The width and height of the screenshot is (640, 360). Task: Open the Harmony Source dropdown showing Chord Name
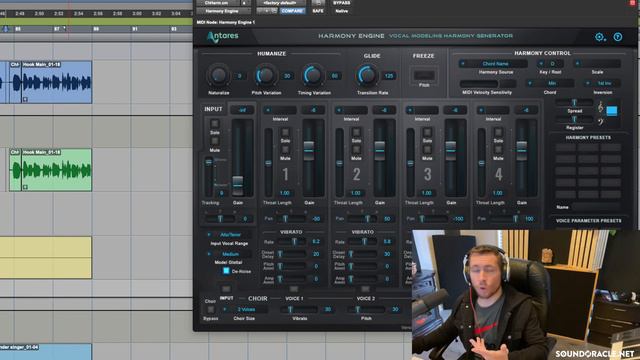click(x=493, y=64)
